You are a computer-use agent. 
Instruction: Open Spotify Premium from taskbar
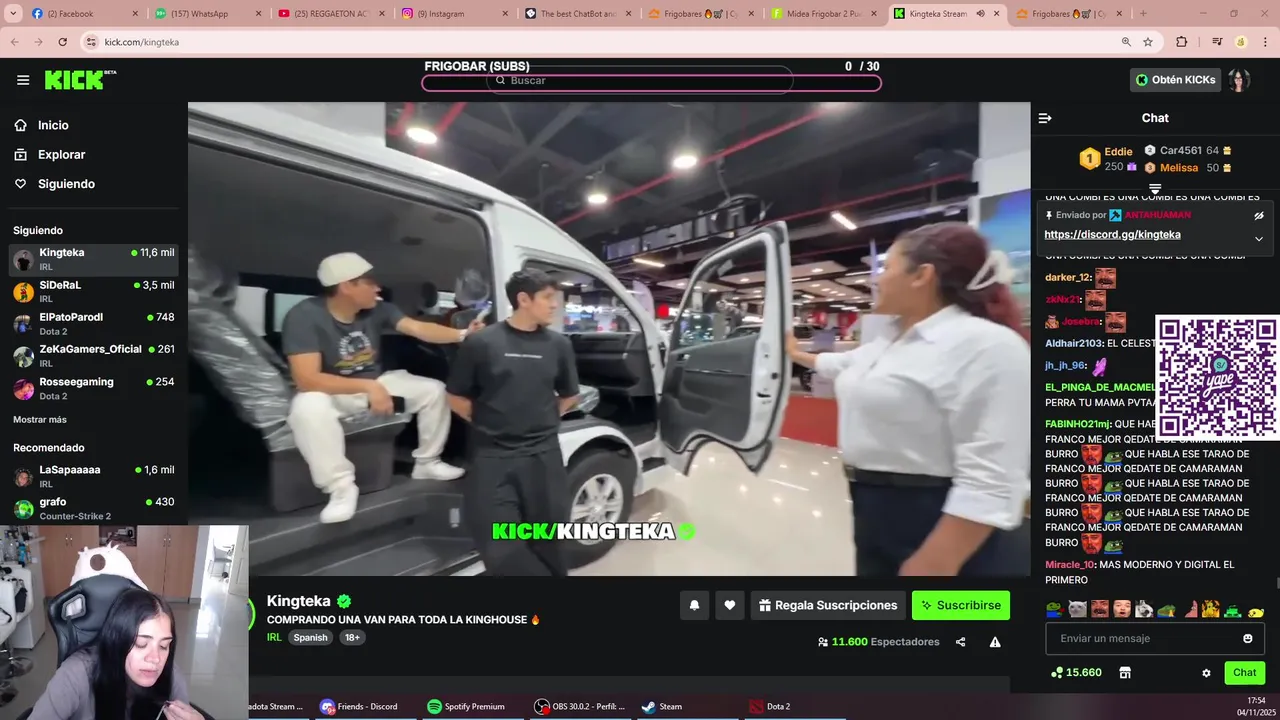tap(465, 706)
